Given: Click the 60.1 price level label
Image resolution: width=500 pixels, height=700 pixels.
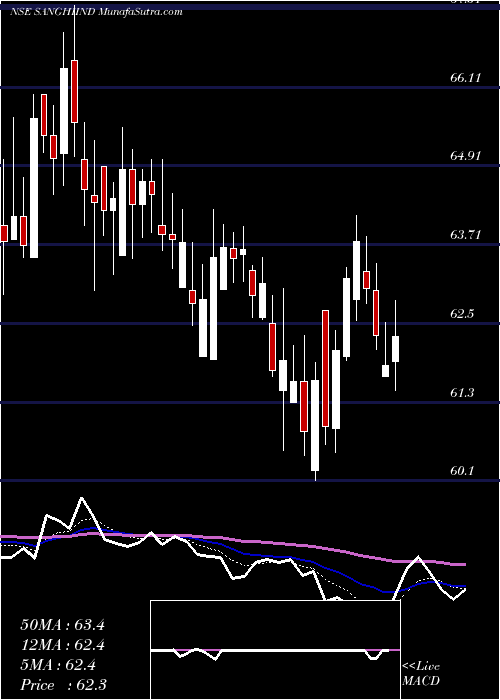Looking at the screenshot, I should click(x=462, y=471).
